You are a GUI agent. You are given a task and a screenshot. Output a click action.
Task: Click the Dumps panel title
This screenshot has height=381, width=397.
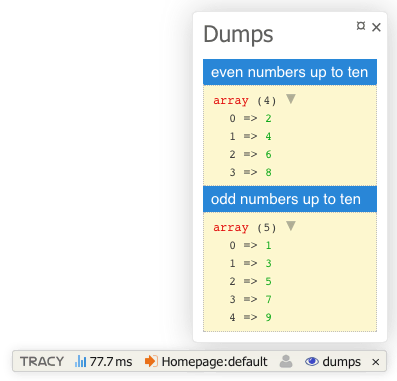coord(238,35)
